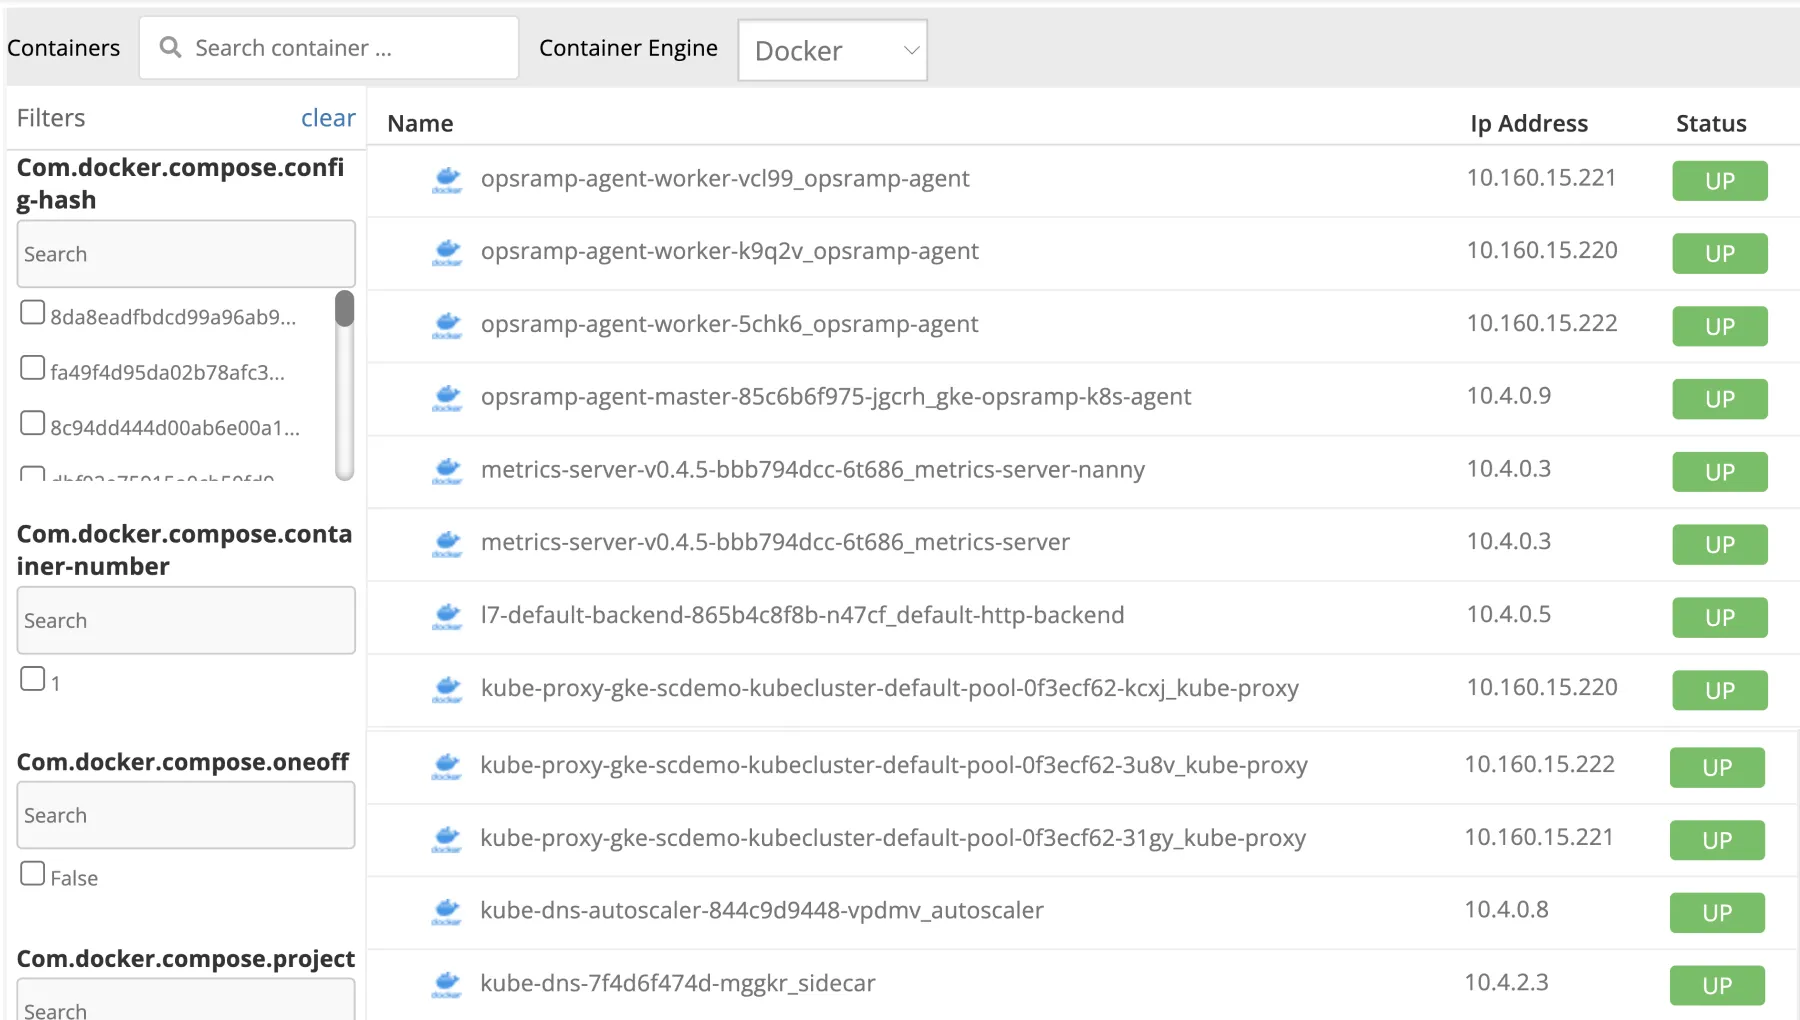Click Docker icon for opsramp-agent-master row
The height and width of the screenshot is (1020, 1800).
pyautogui.click(x=447, y=398)
